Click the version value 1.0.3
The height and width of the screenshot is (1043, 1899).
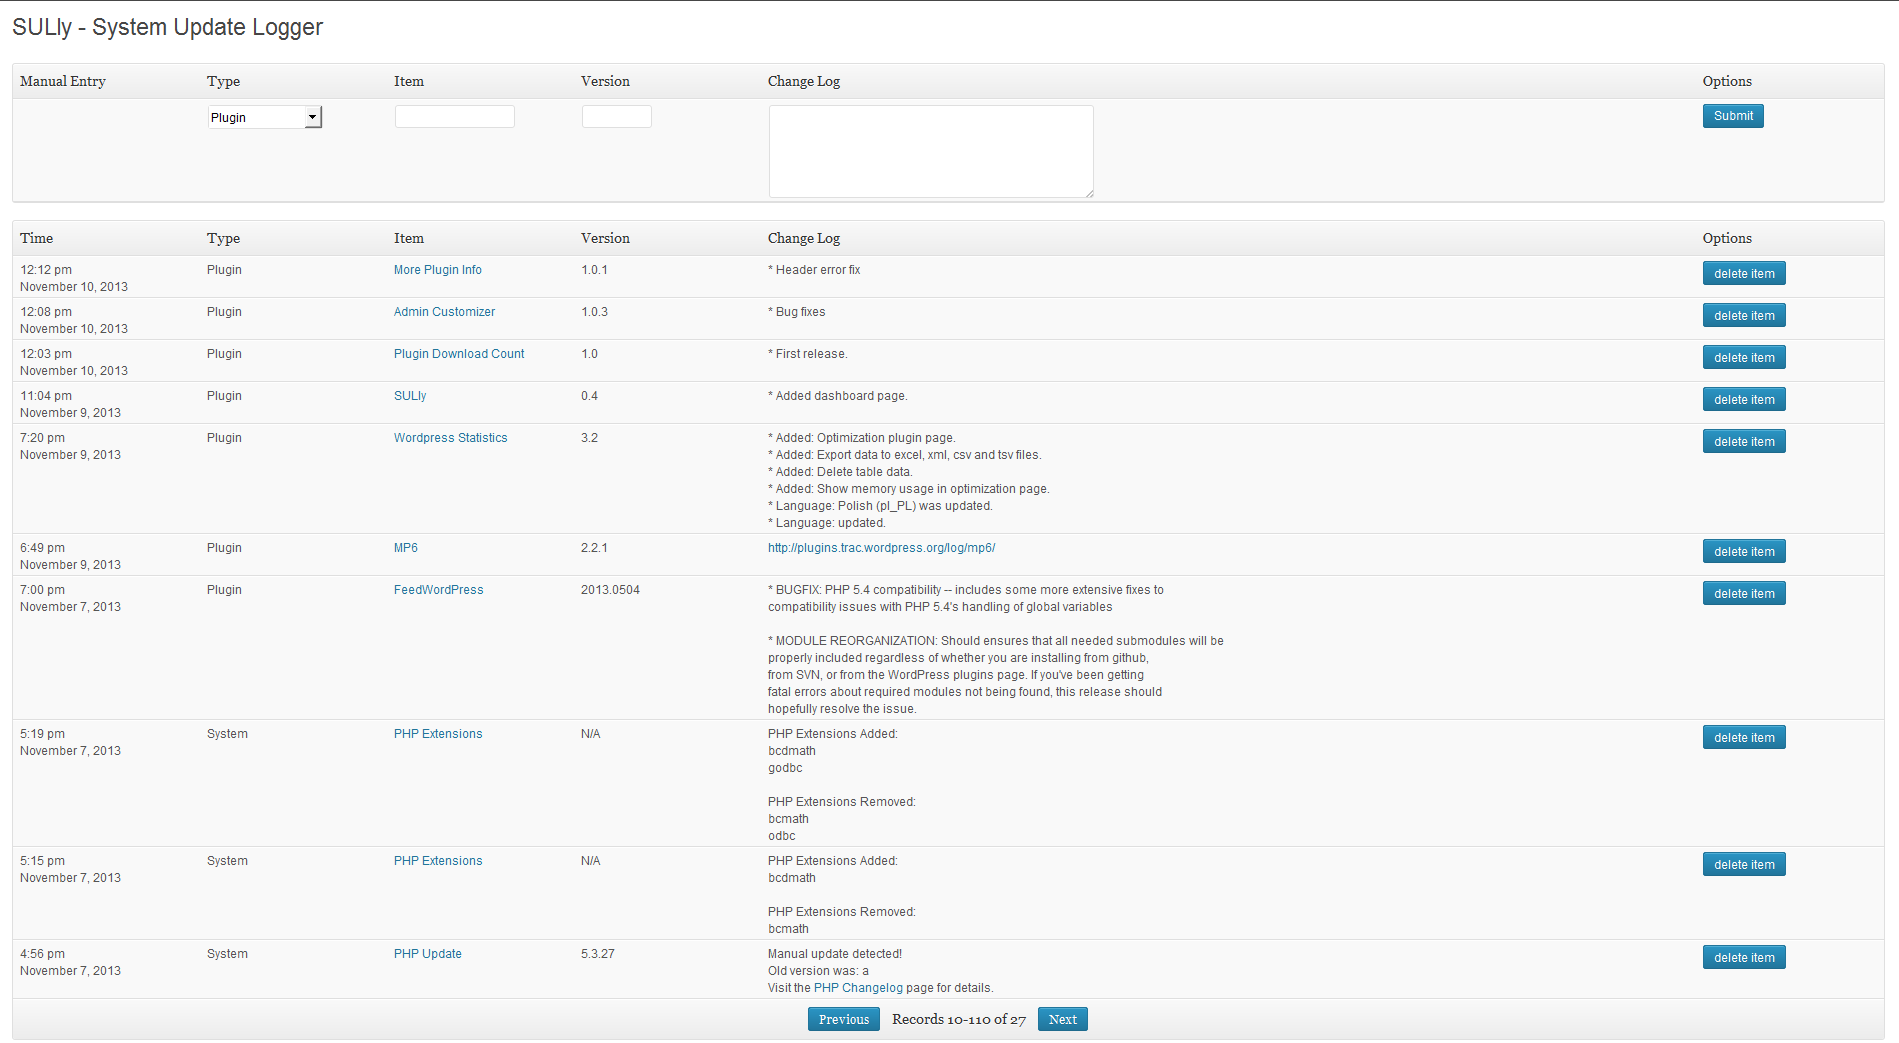pyautogui.click(x=594, y=312)
